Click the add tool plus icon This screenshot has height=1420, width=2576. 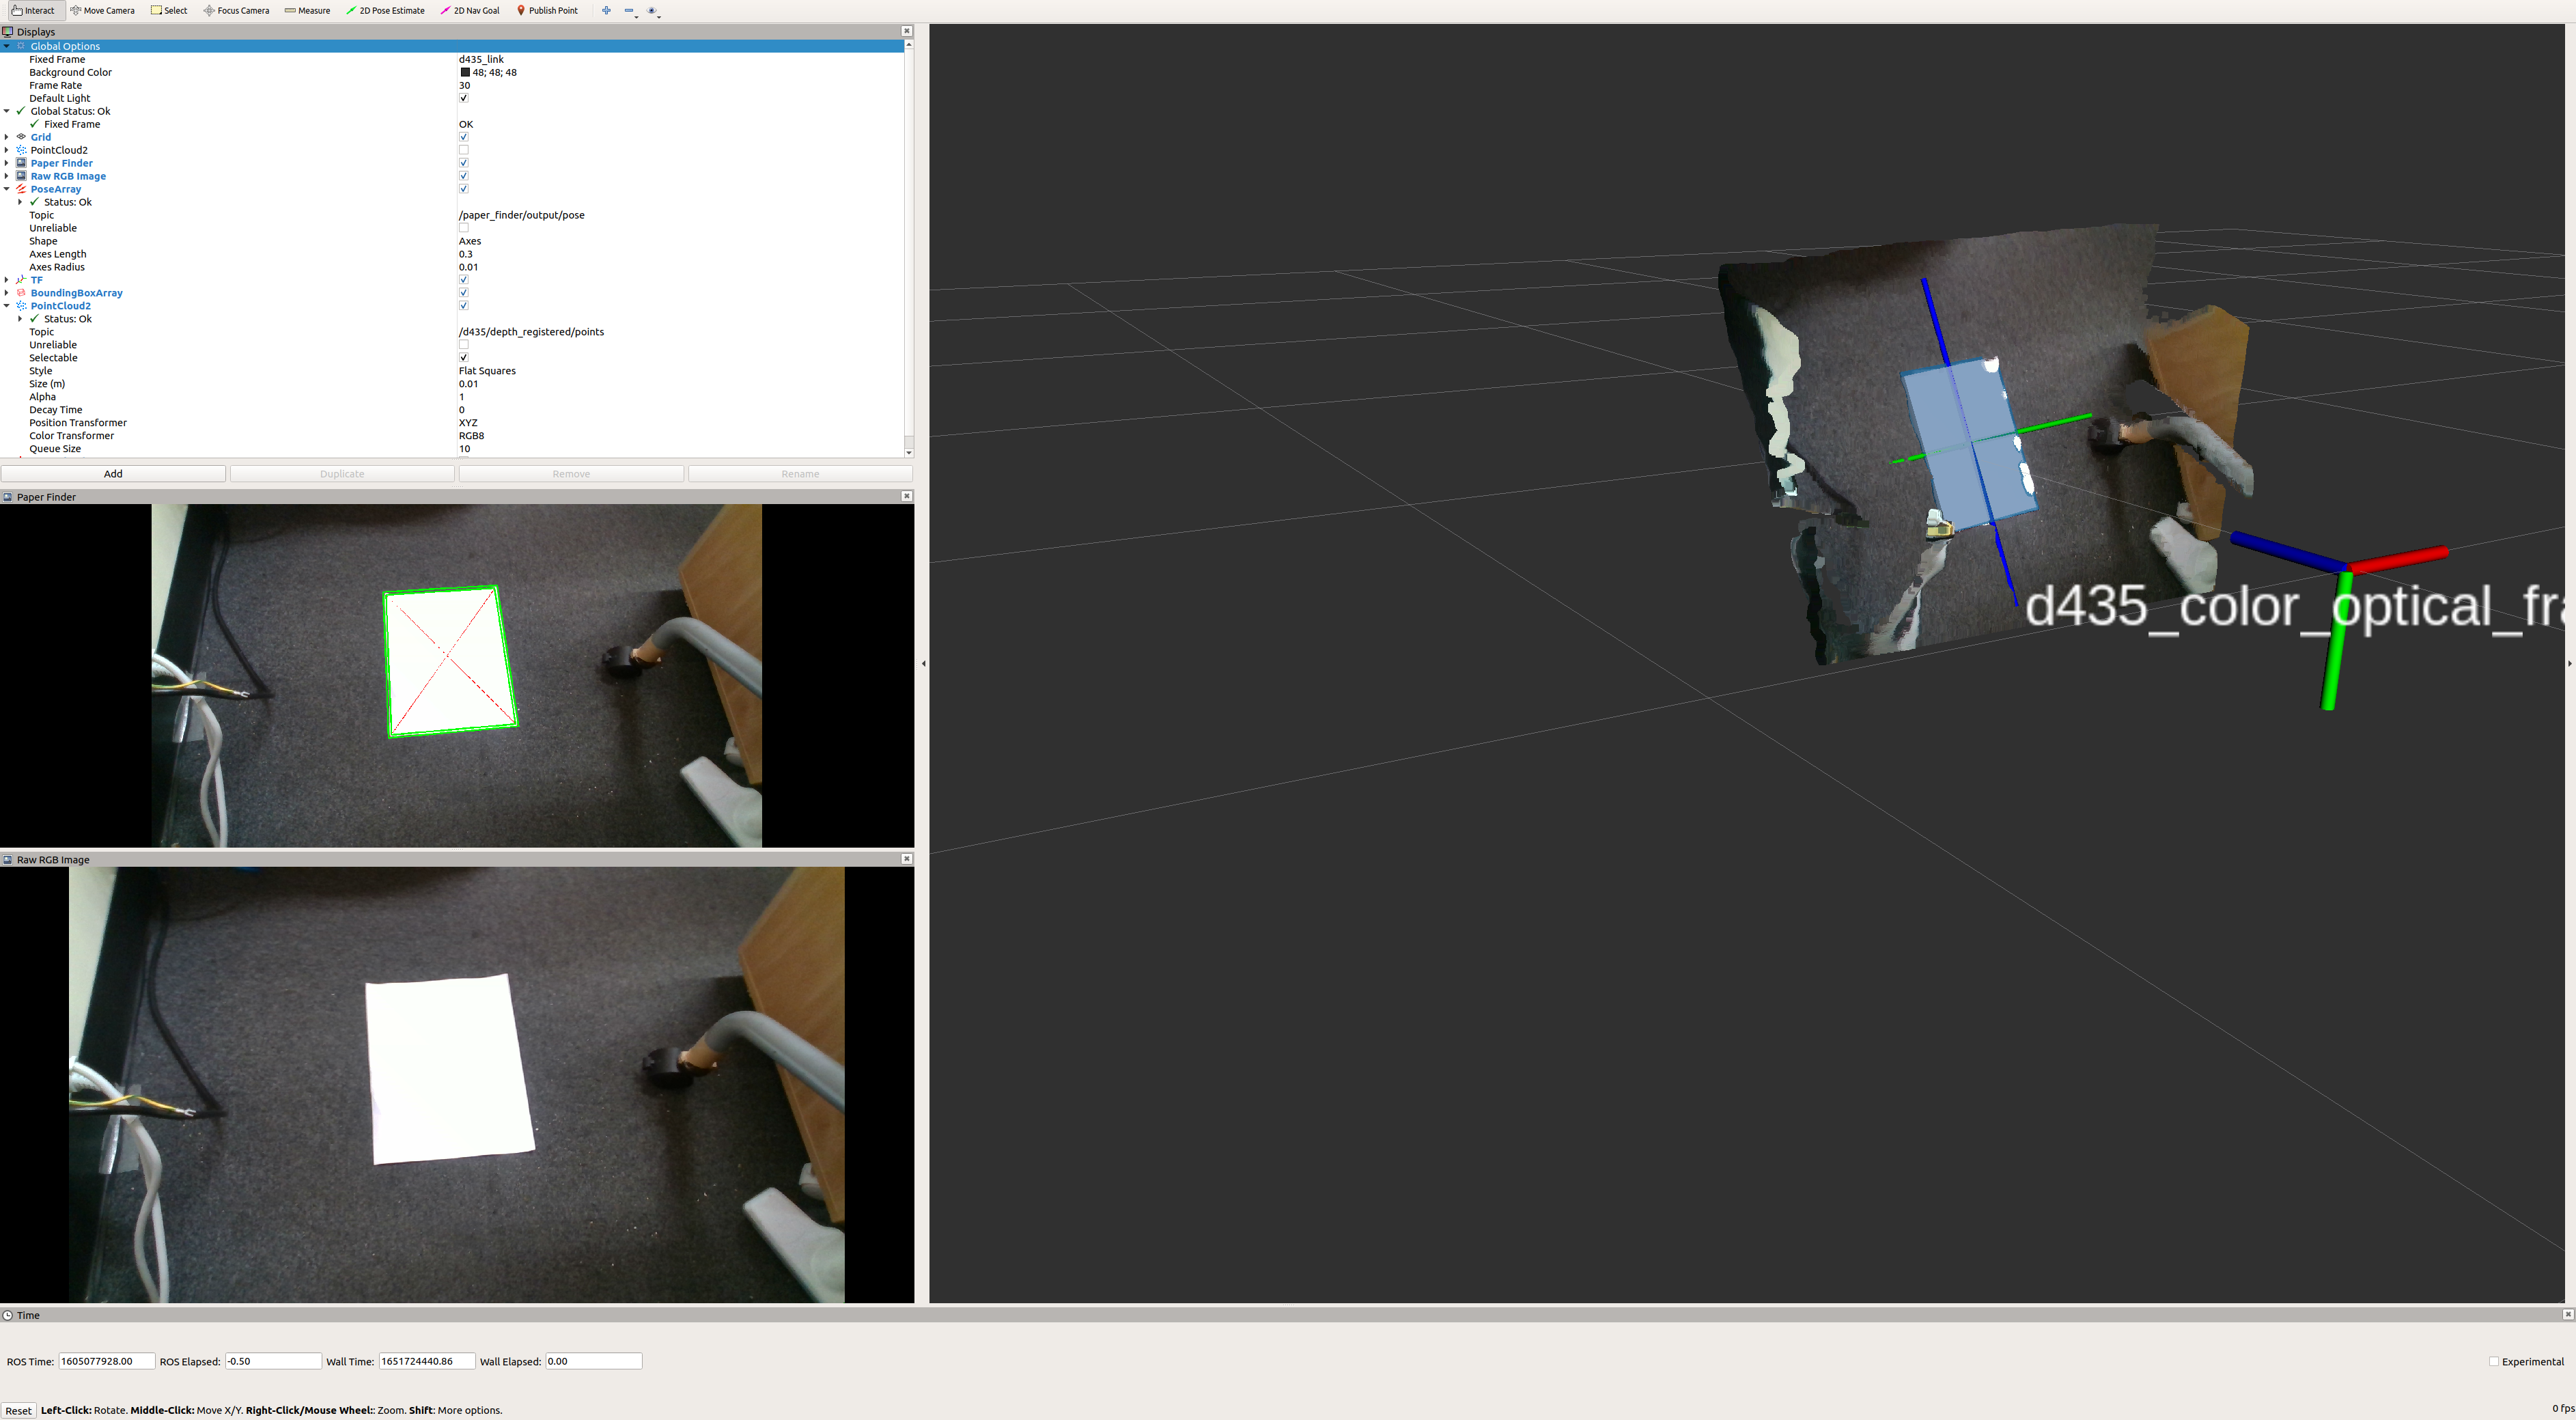pos(606,10)
